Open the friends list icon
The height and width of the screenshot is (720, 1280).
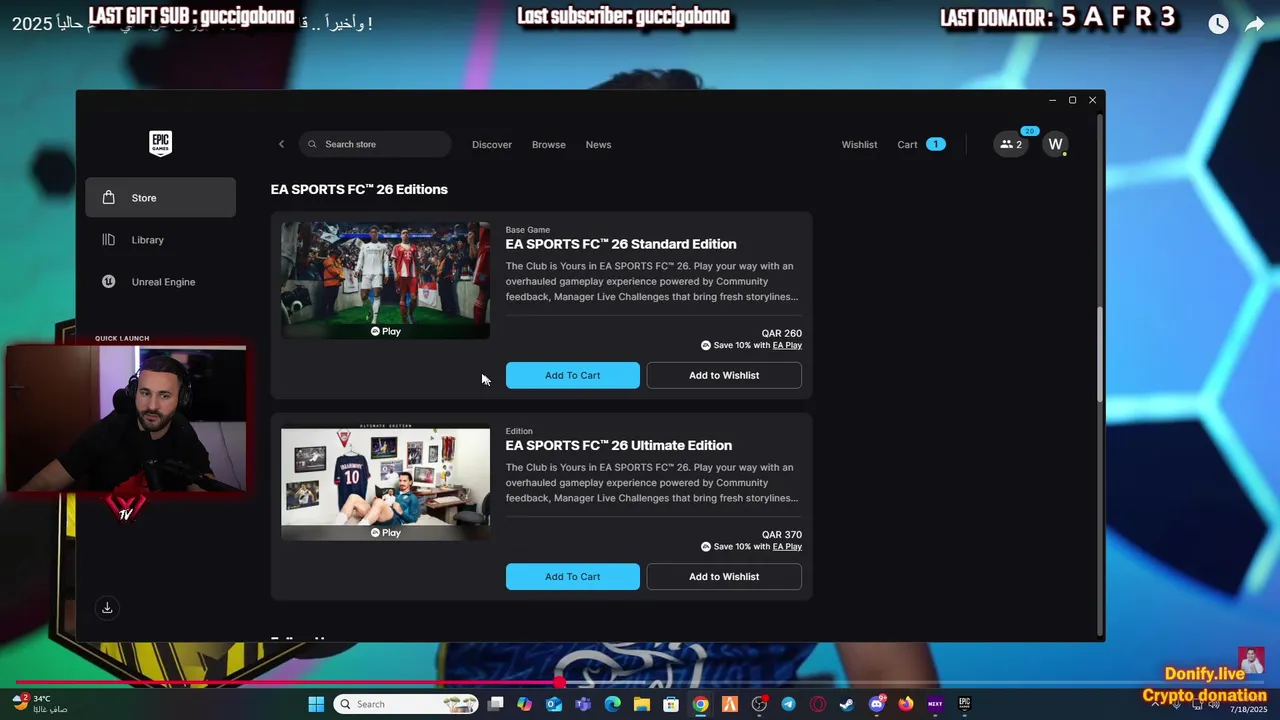click(1010, 144)
